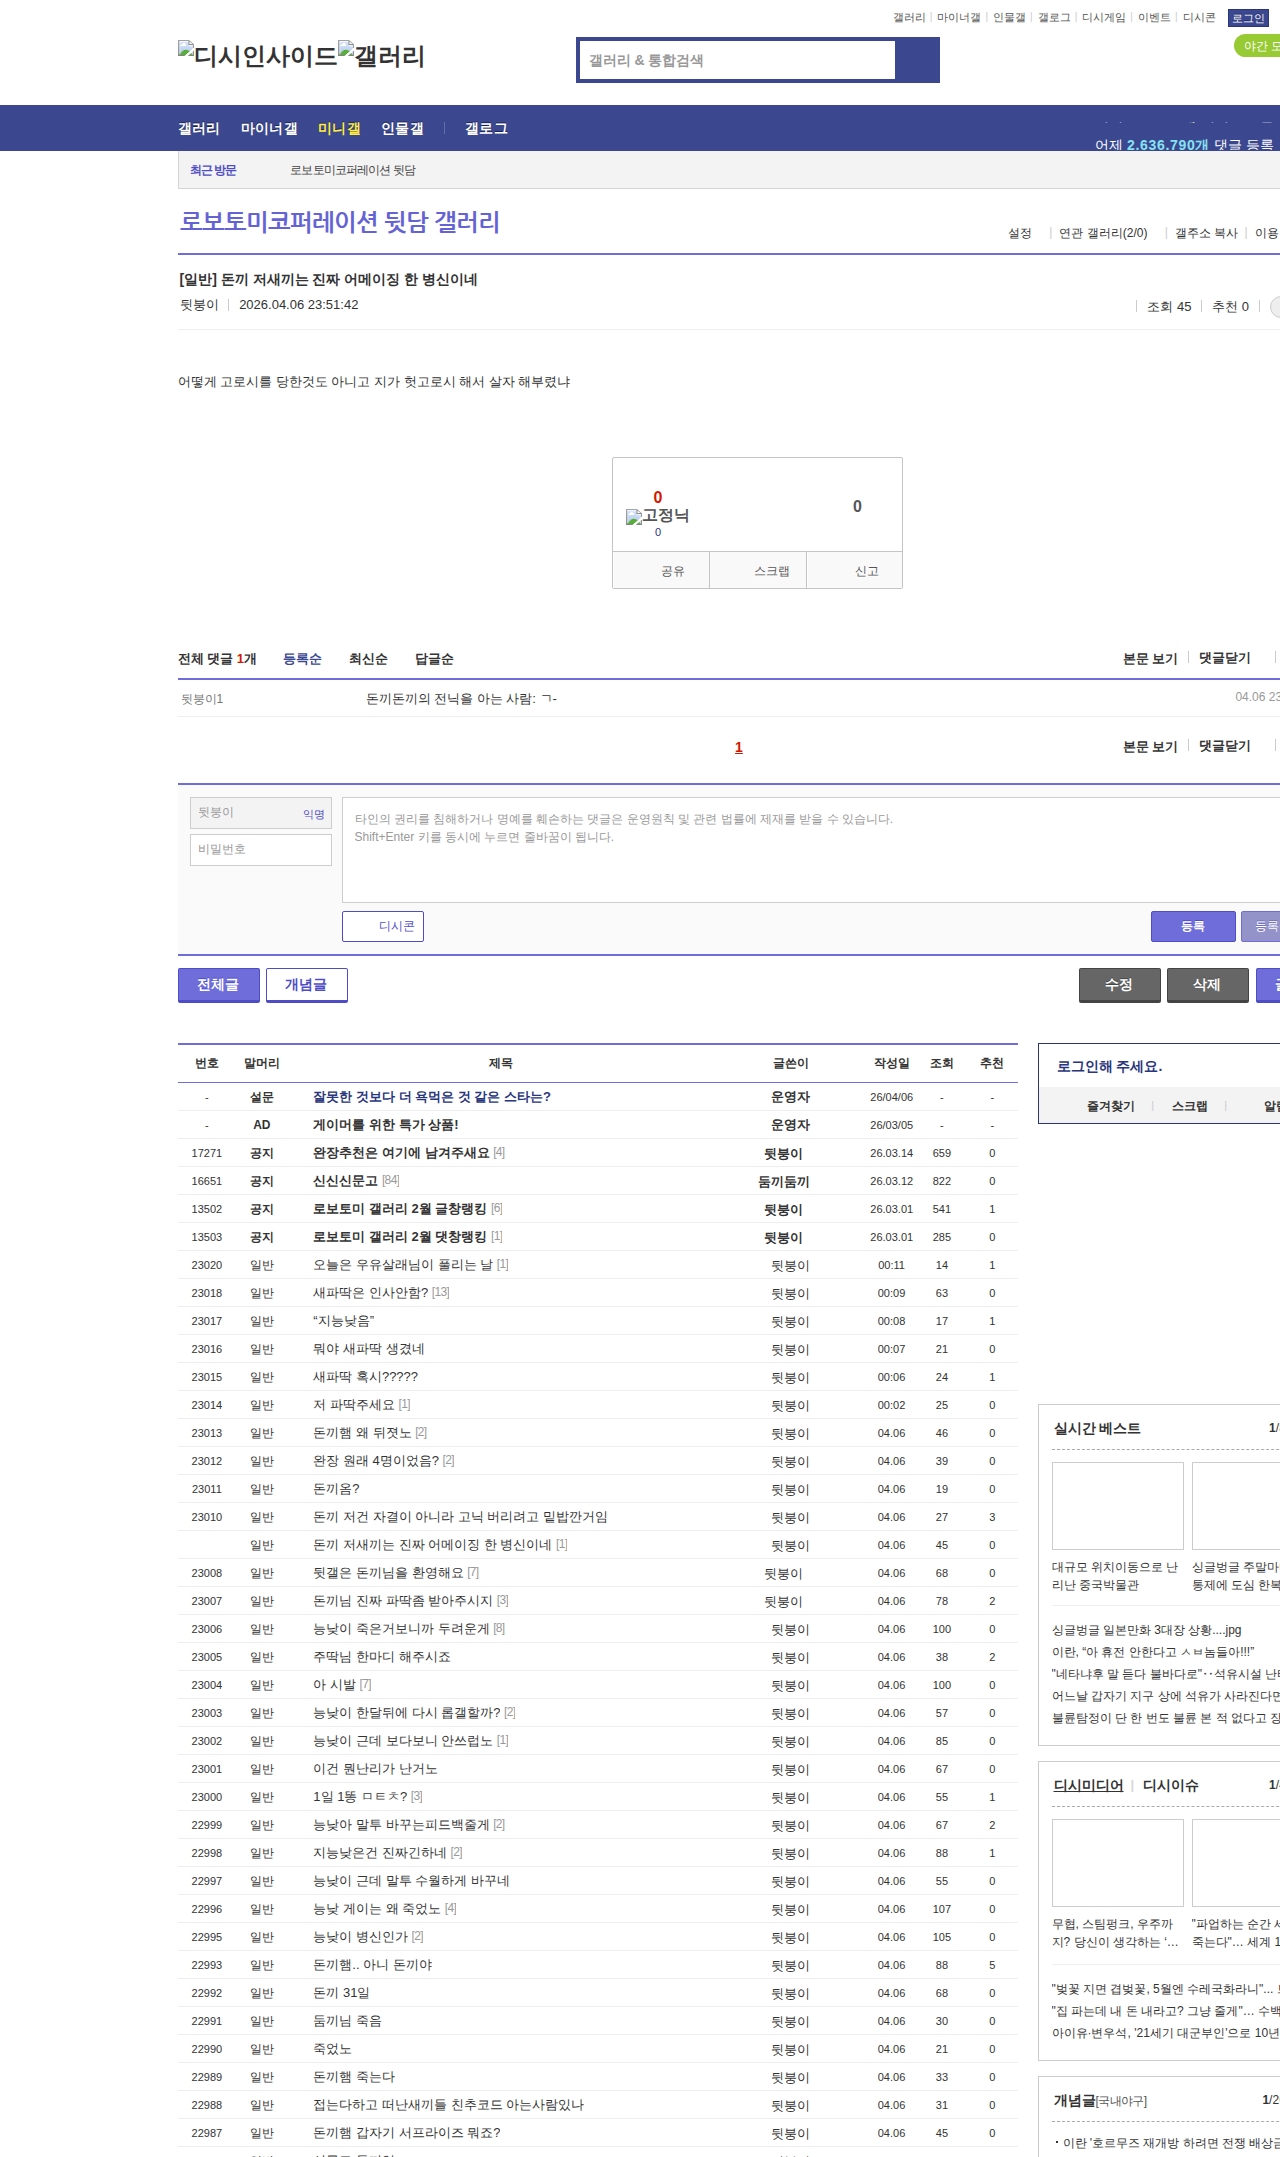Open the 설정 gallery settings menu

click(x=1019, y=233)
